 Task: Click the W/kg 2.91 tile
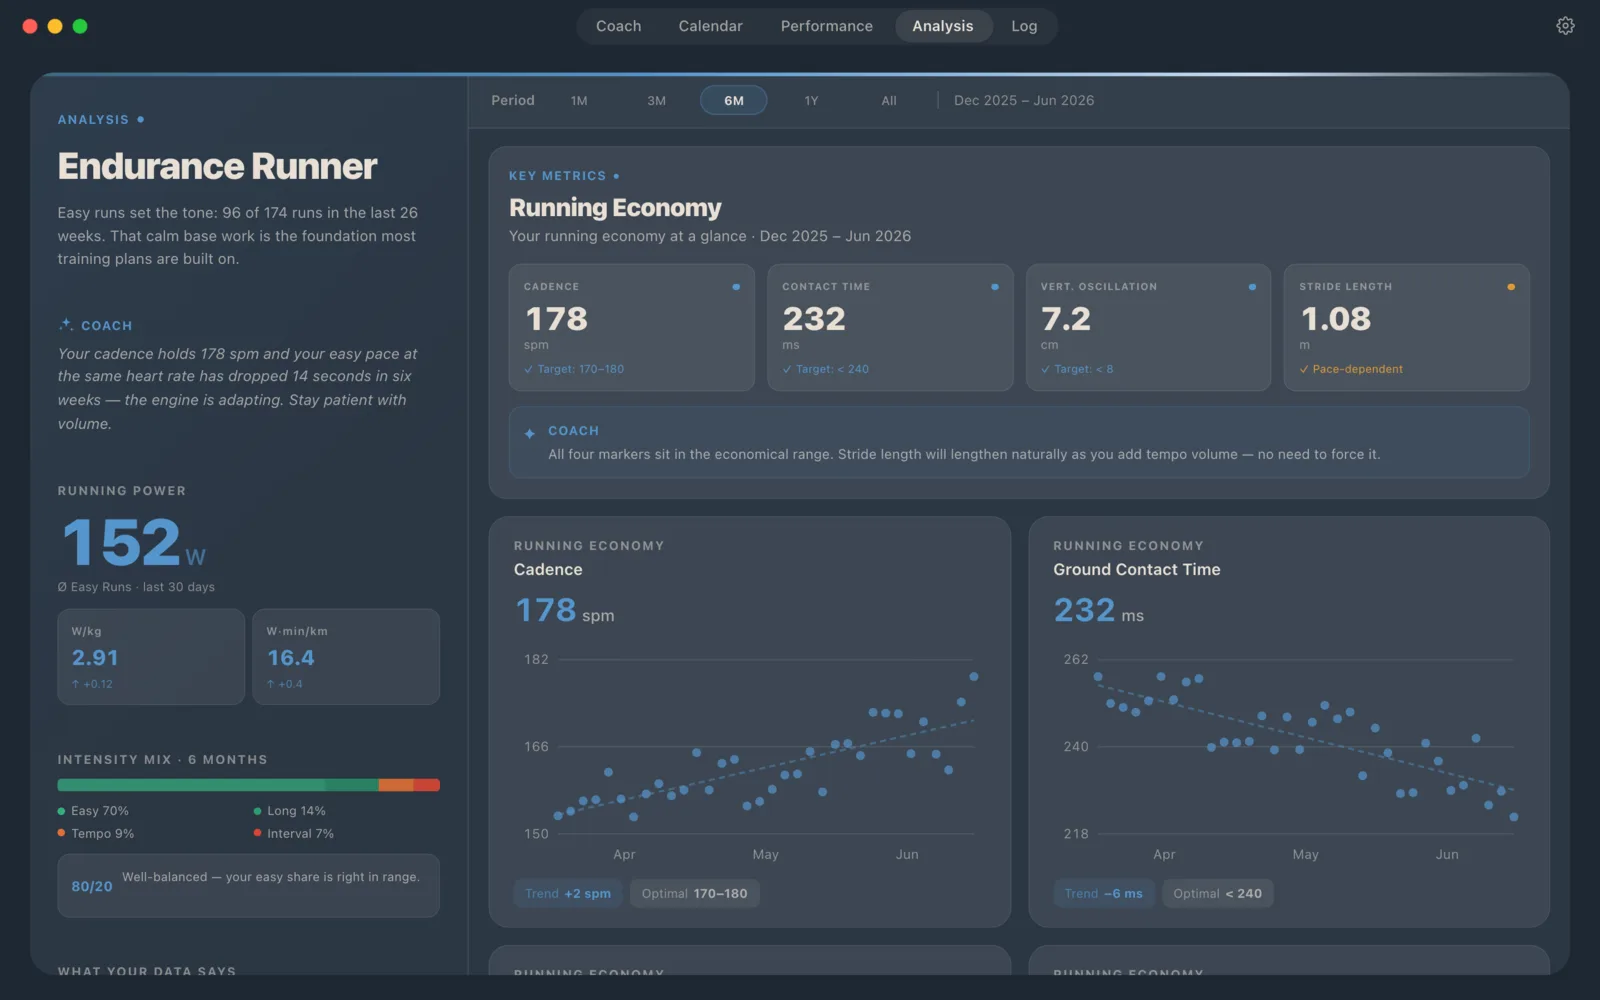151,657
